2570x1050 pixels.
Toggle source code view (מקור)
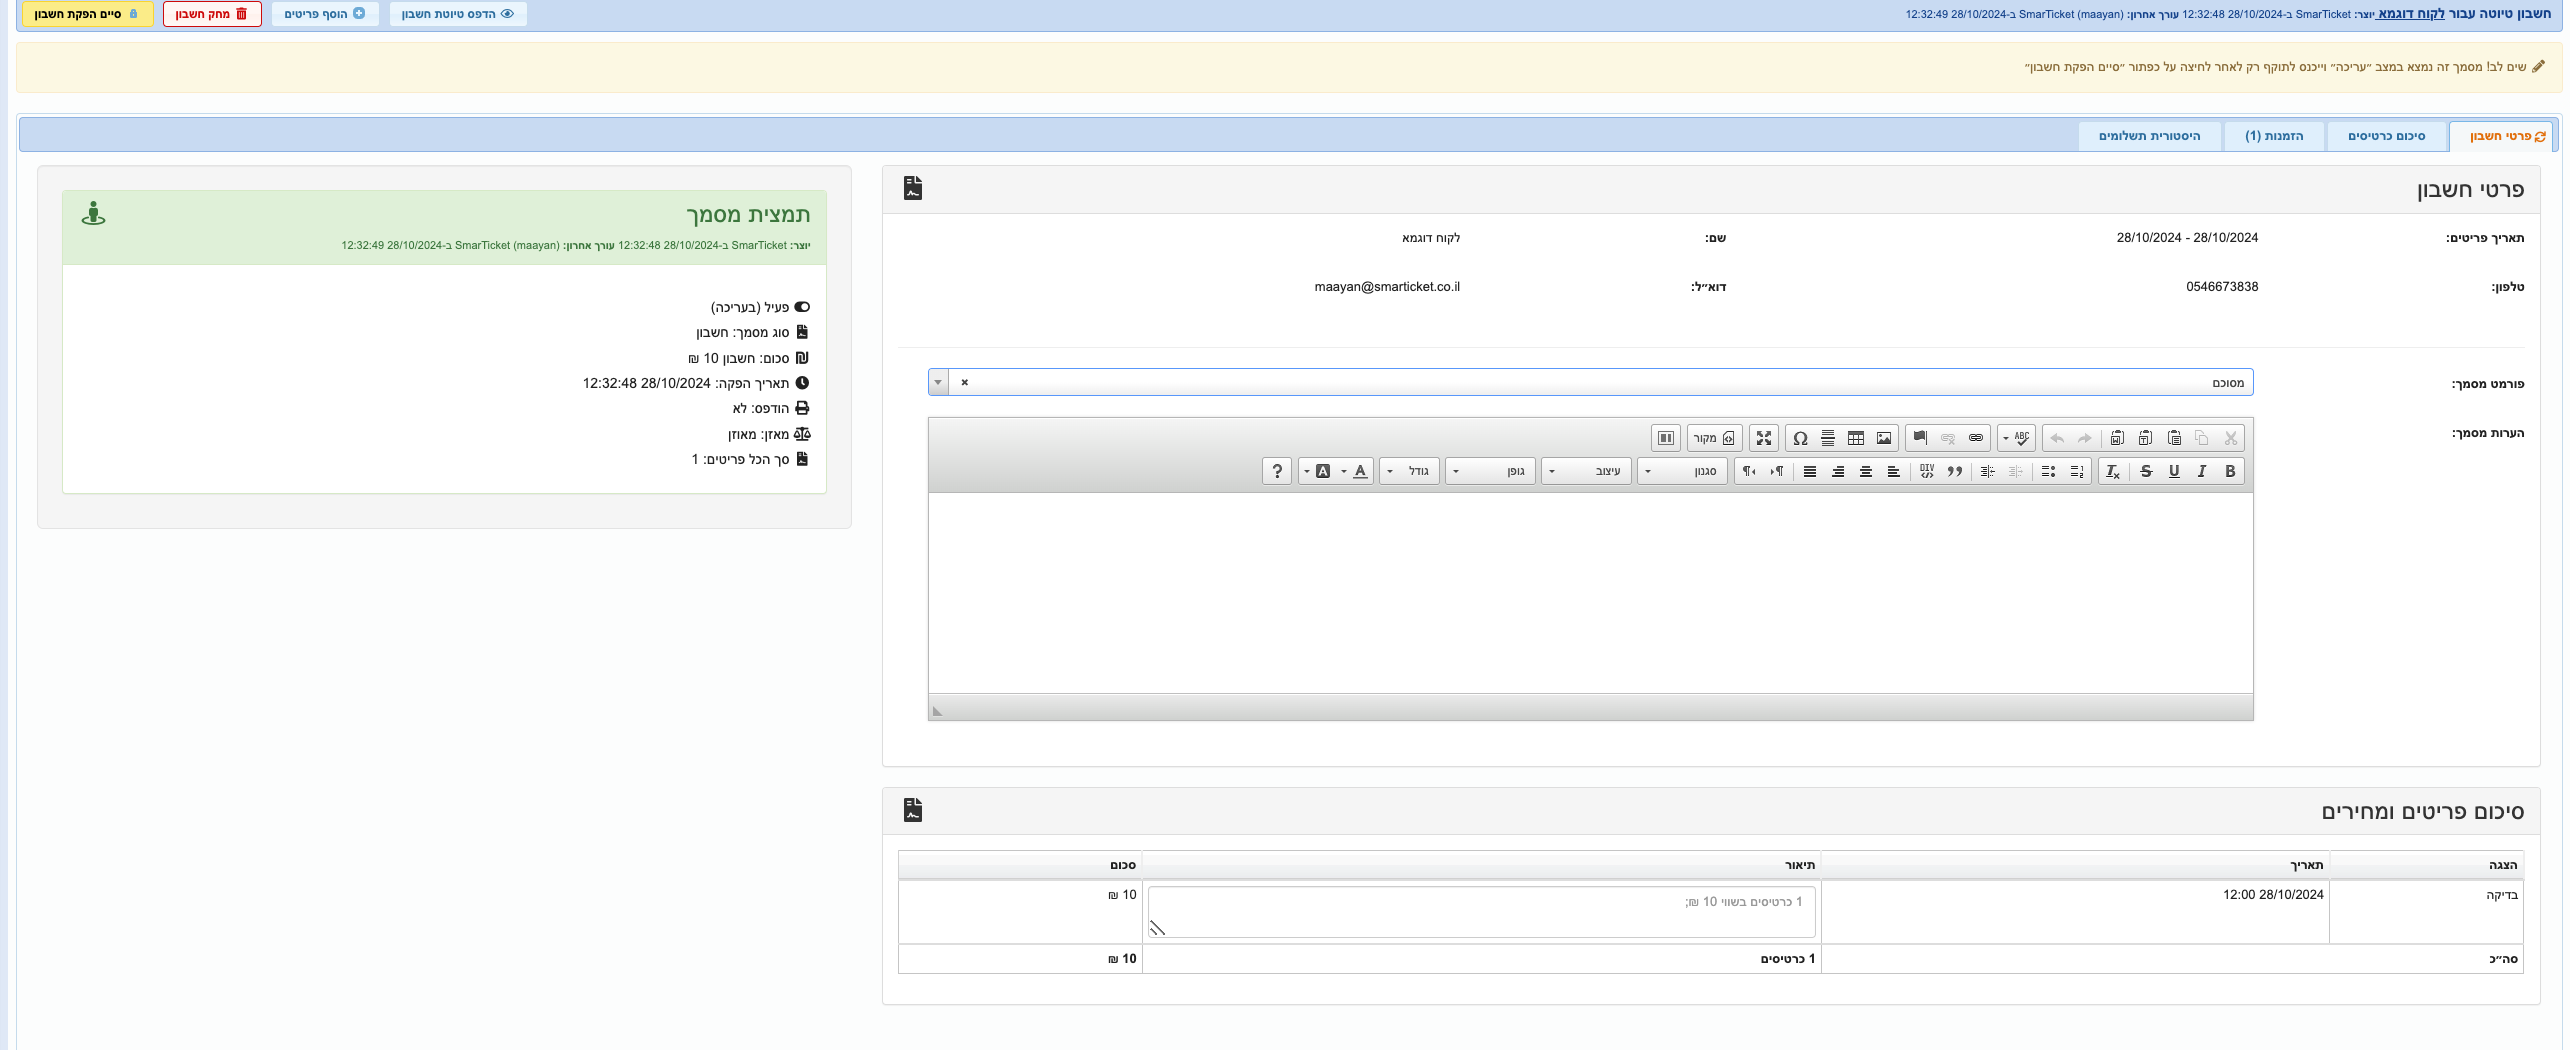[1714, 438]
